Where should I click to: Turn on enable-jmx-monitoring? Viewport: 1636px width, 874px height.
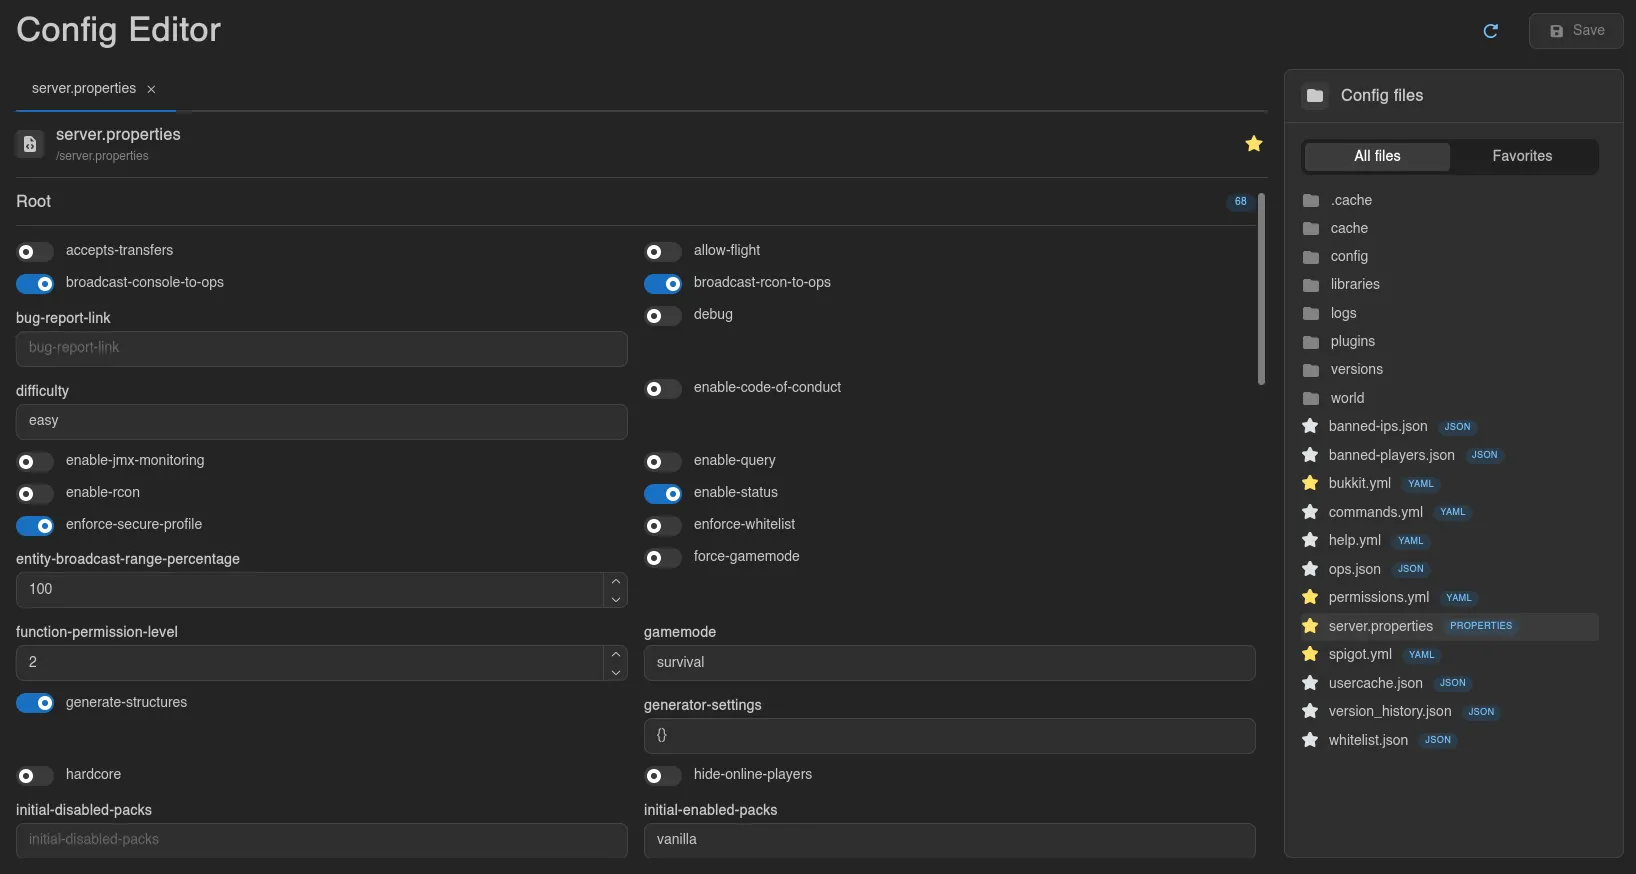click(x=35, y=462)
